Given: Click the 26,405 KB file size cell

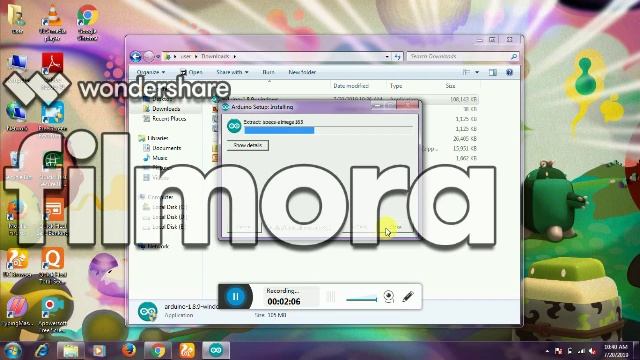Looking at the screenshot, I should [464, 139].
